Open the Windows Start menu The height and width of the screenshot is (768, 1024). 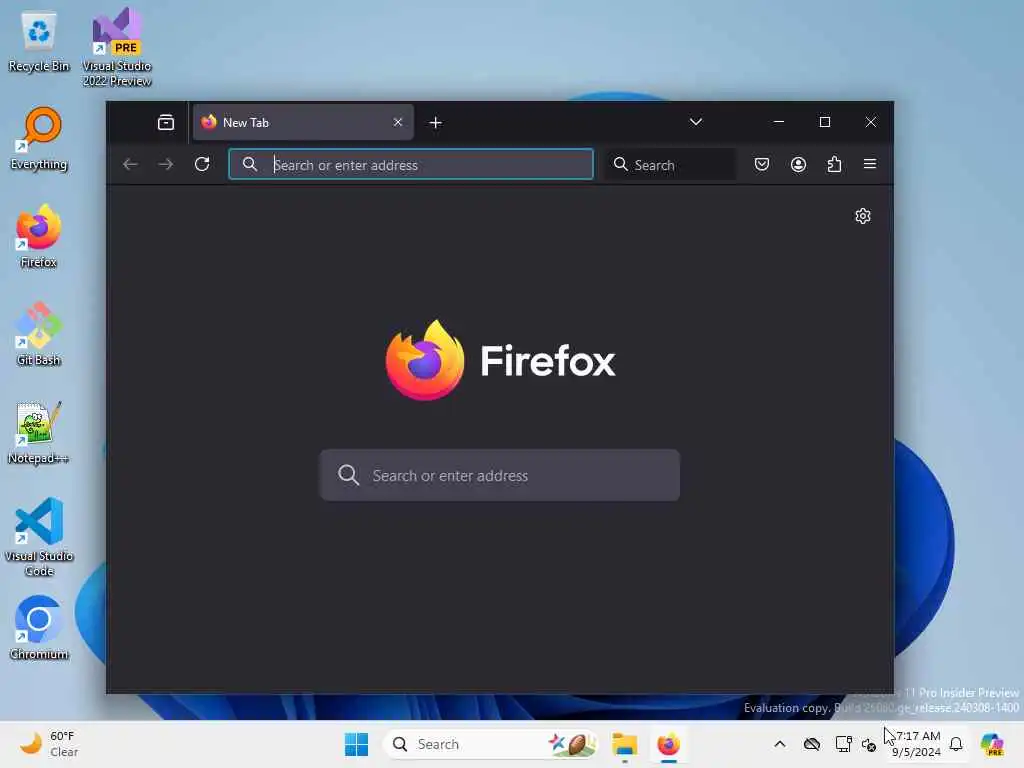coord(357,744)
